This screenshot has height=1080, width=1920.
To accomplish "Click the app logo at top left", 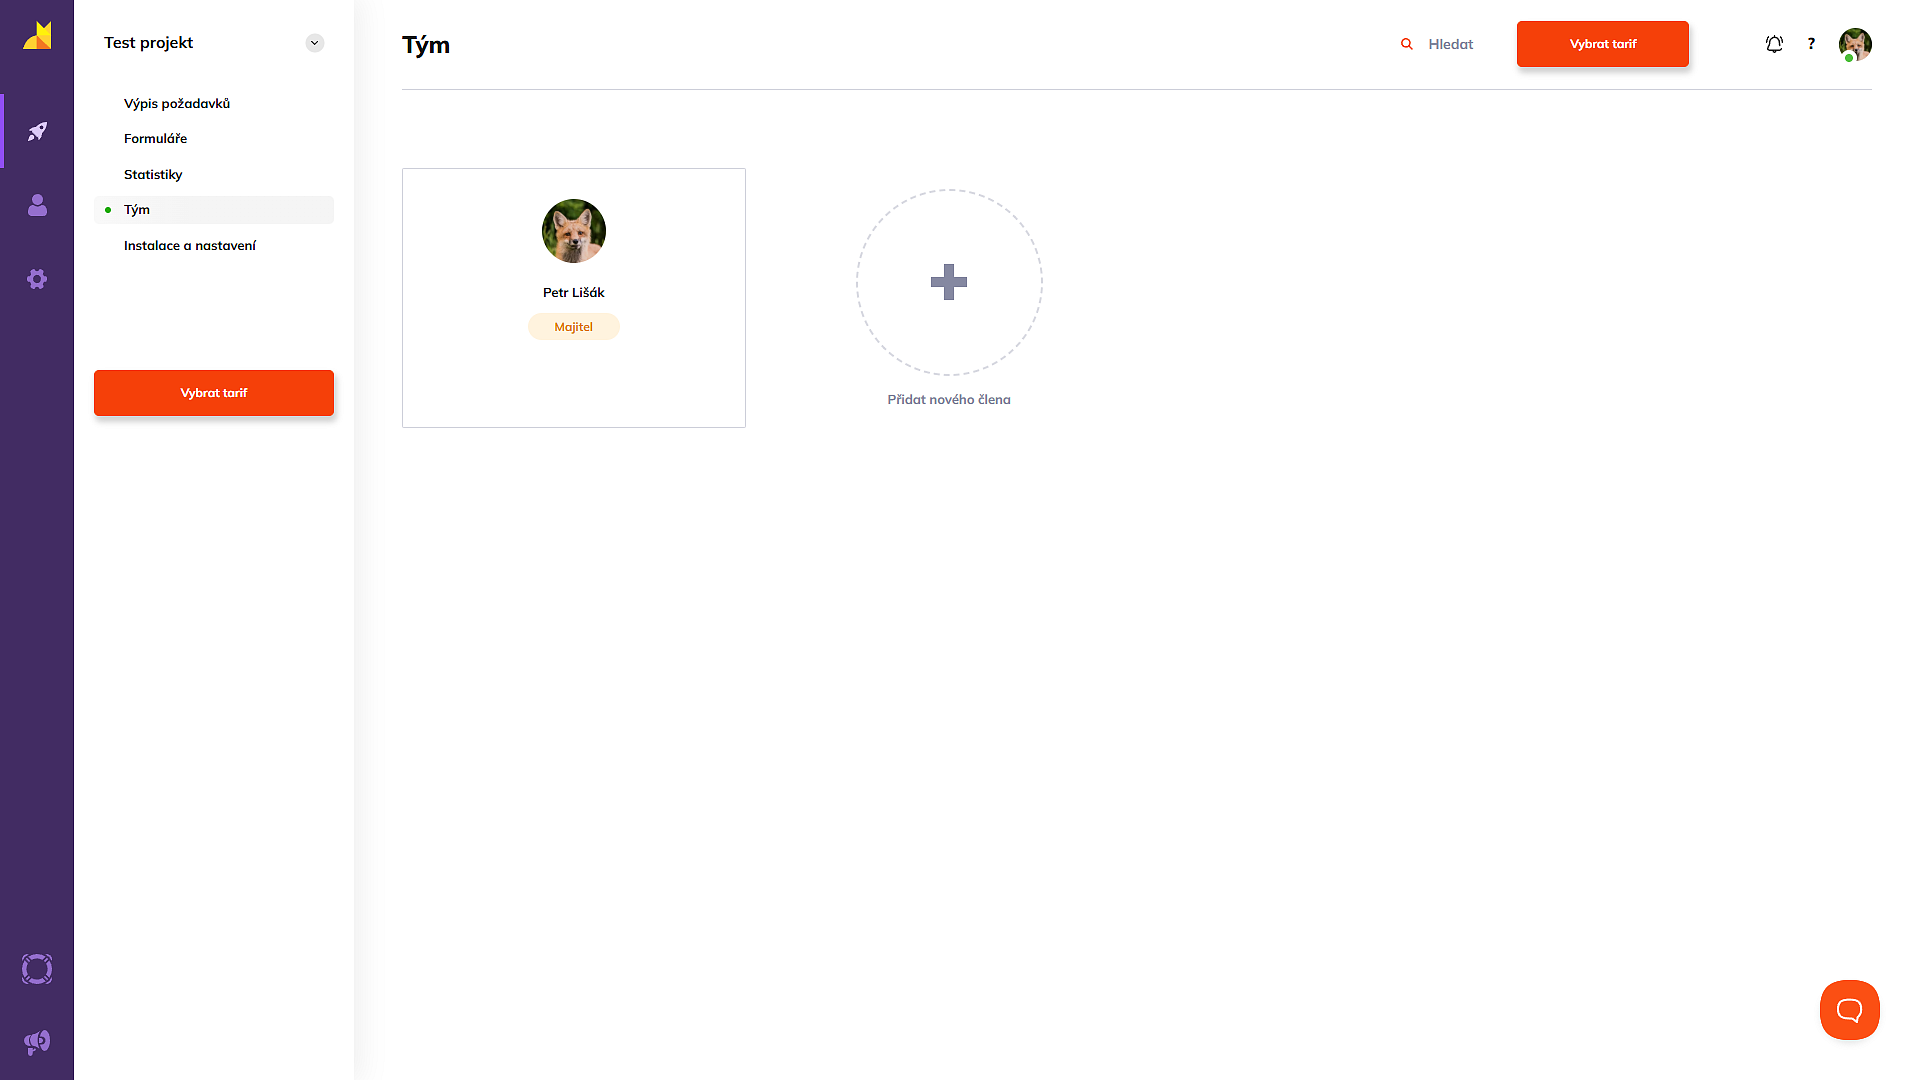I will pos(37,36).
